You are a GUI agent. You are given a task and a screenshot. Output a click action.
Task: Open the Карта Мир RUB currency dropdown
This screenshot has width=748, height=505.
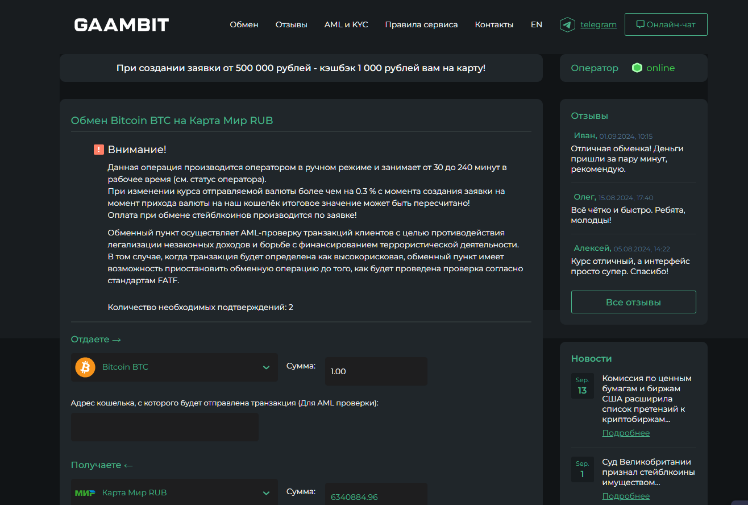tap(174, 492)
